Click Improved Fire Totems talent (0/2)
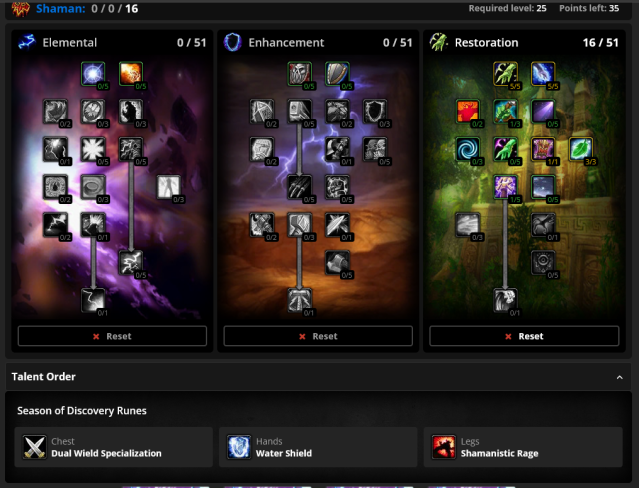 pos(55,187)
